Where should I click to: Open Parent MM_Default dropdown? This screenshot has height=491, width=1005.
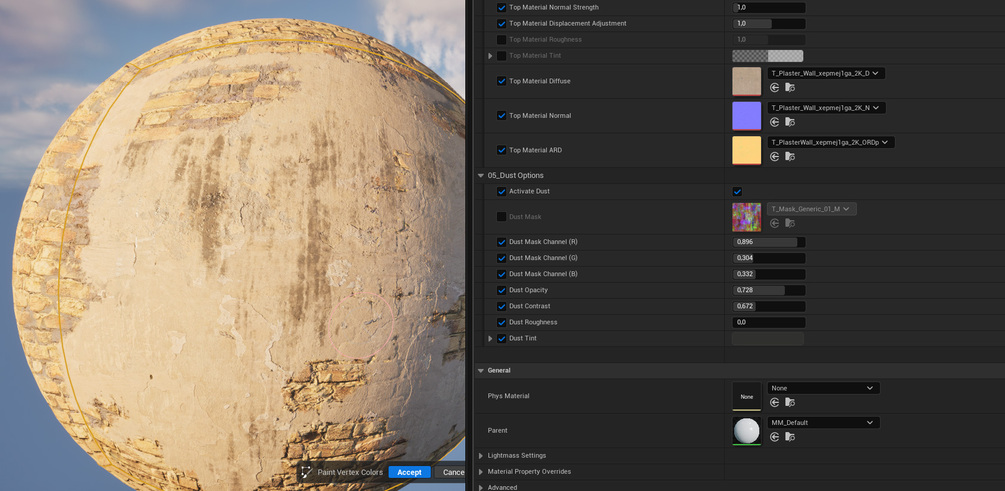[x=824, y=422]
